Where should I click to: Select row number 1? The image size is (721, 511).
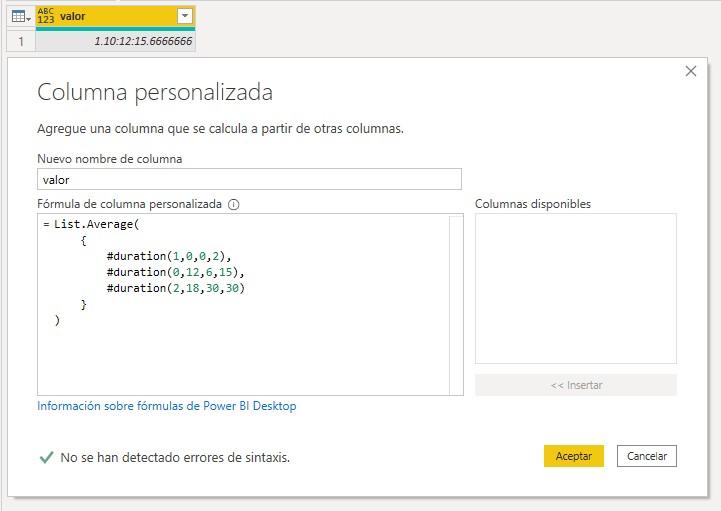[19, 41]
